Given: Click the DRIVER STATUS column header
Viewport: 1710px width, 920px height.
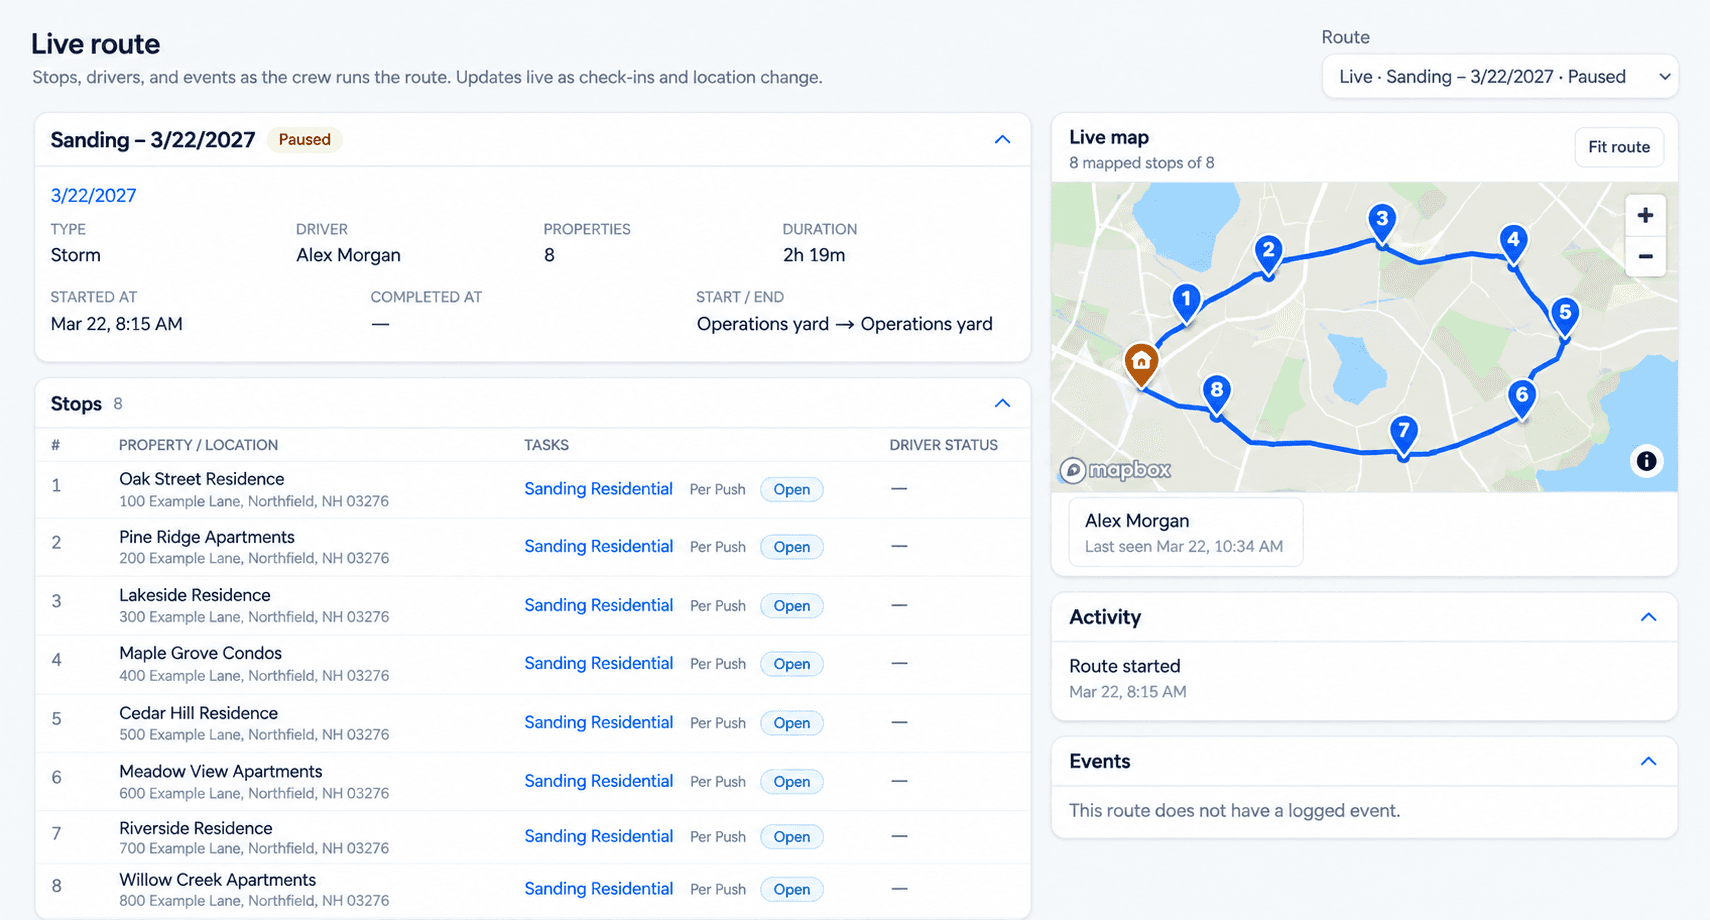Looking at the screenshot, I should tap(943, 445).
